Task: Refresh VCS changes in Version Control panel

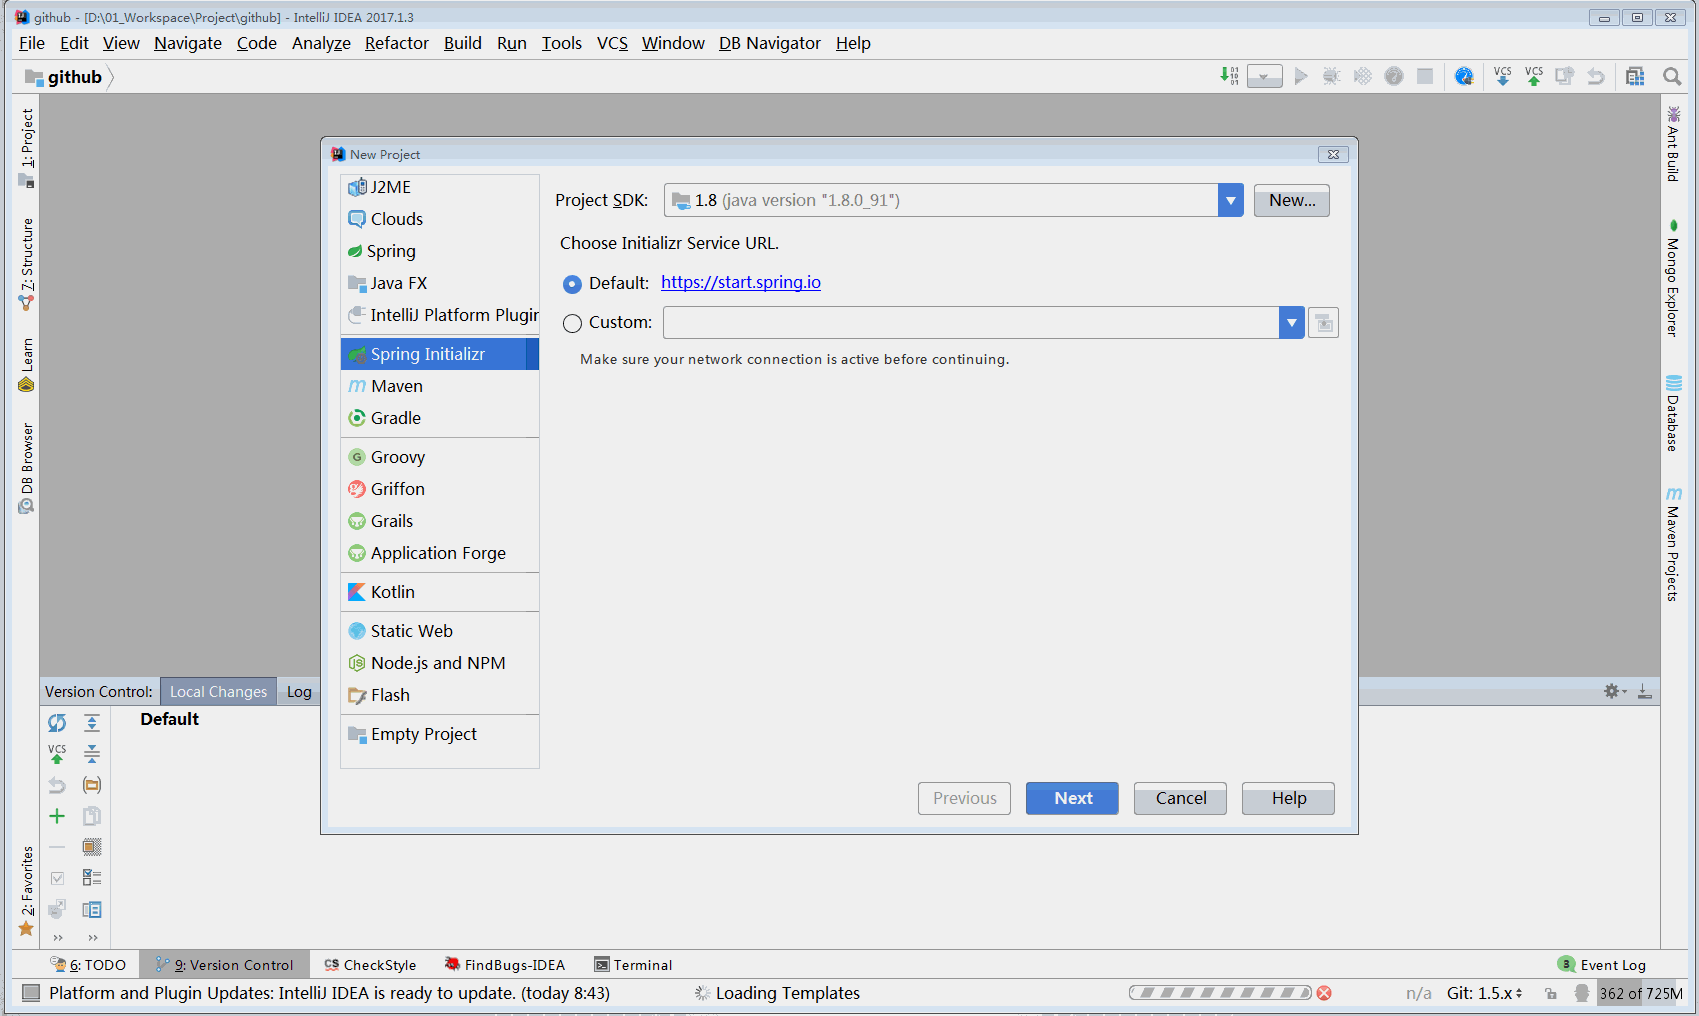Action: pos(57,722)
